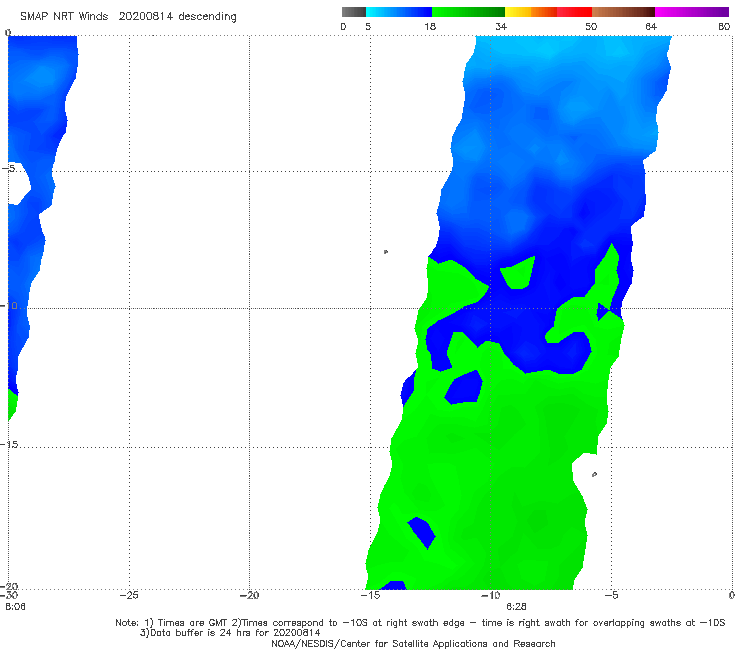
Task: Click the green segment of the color bar
Action: click(x=468, y=12)
